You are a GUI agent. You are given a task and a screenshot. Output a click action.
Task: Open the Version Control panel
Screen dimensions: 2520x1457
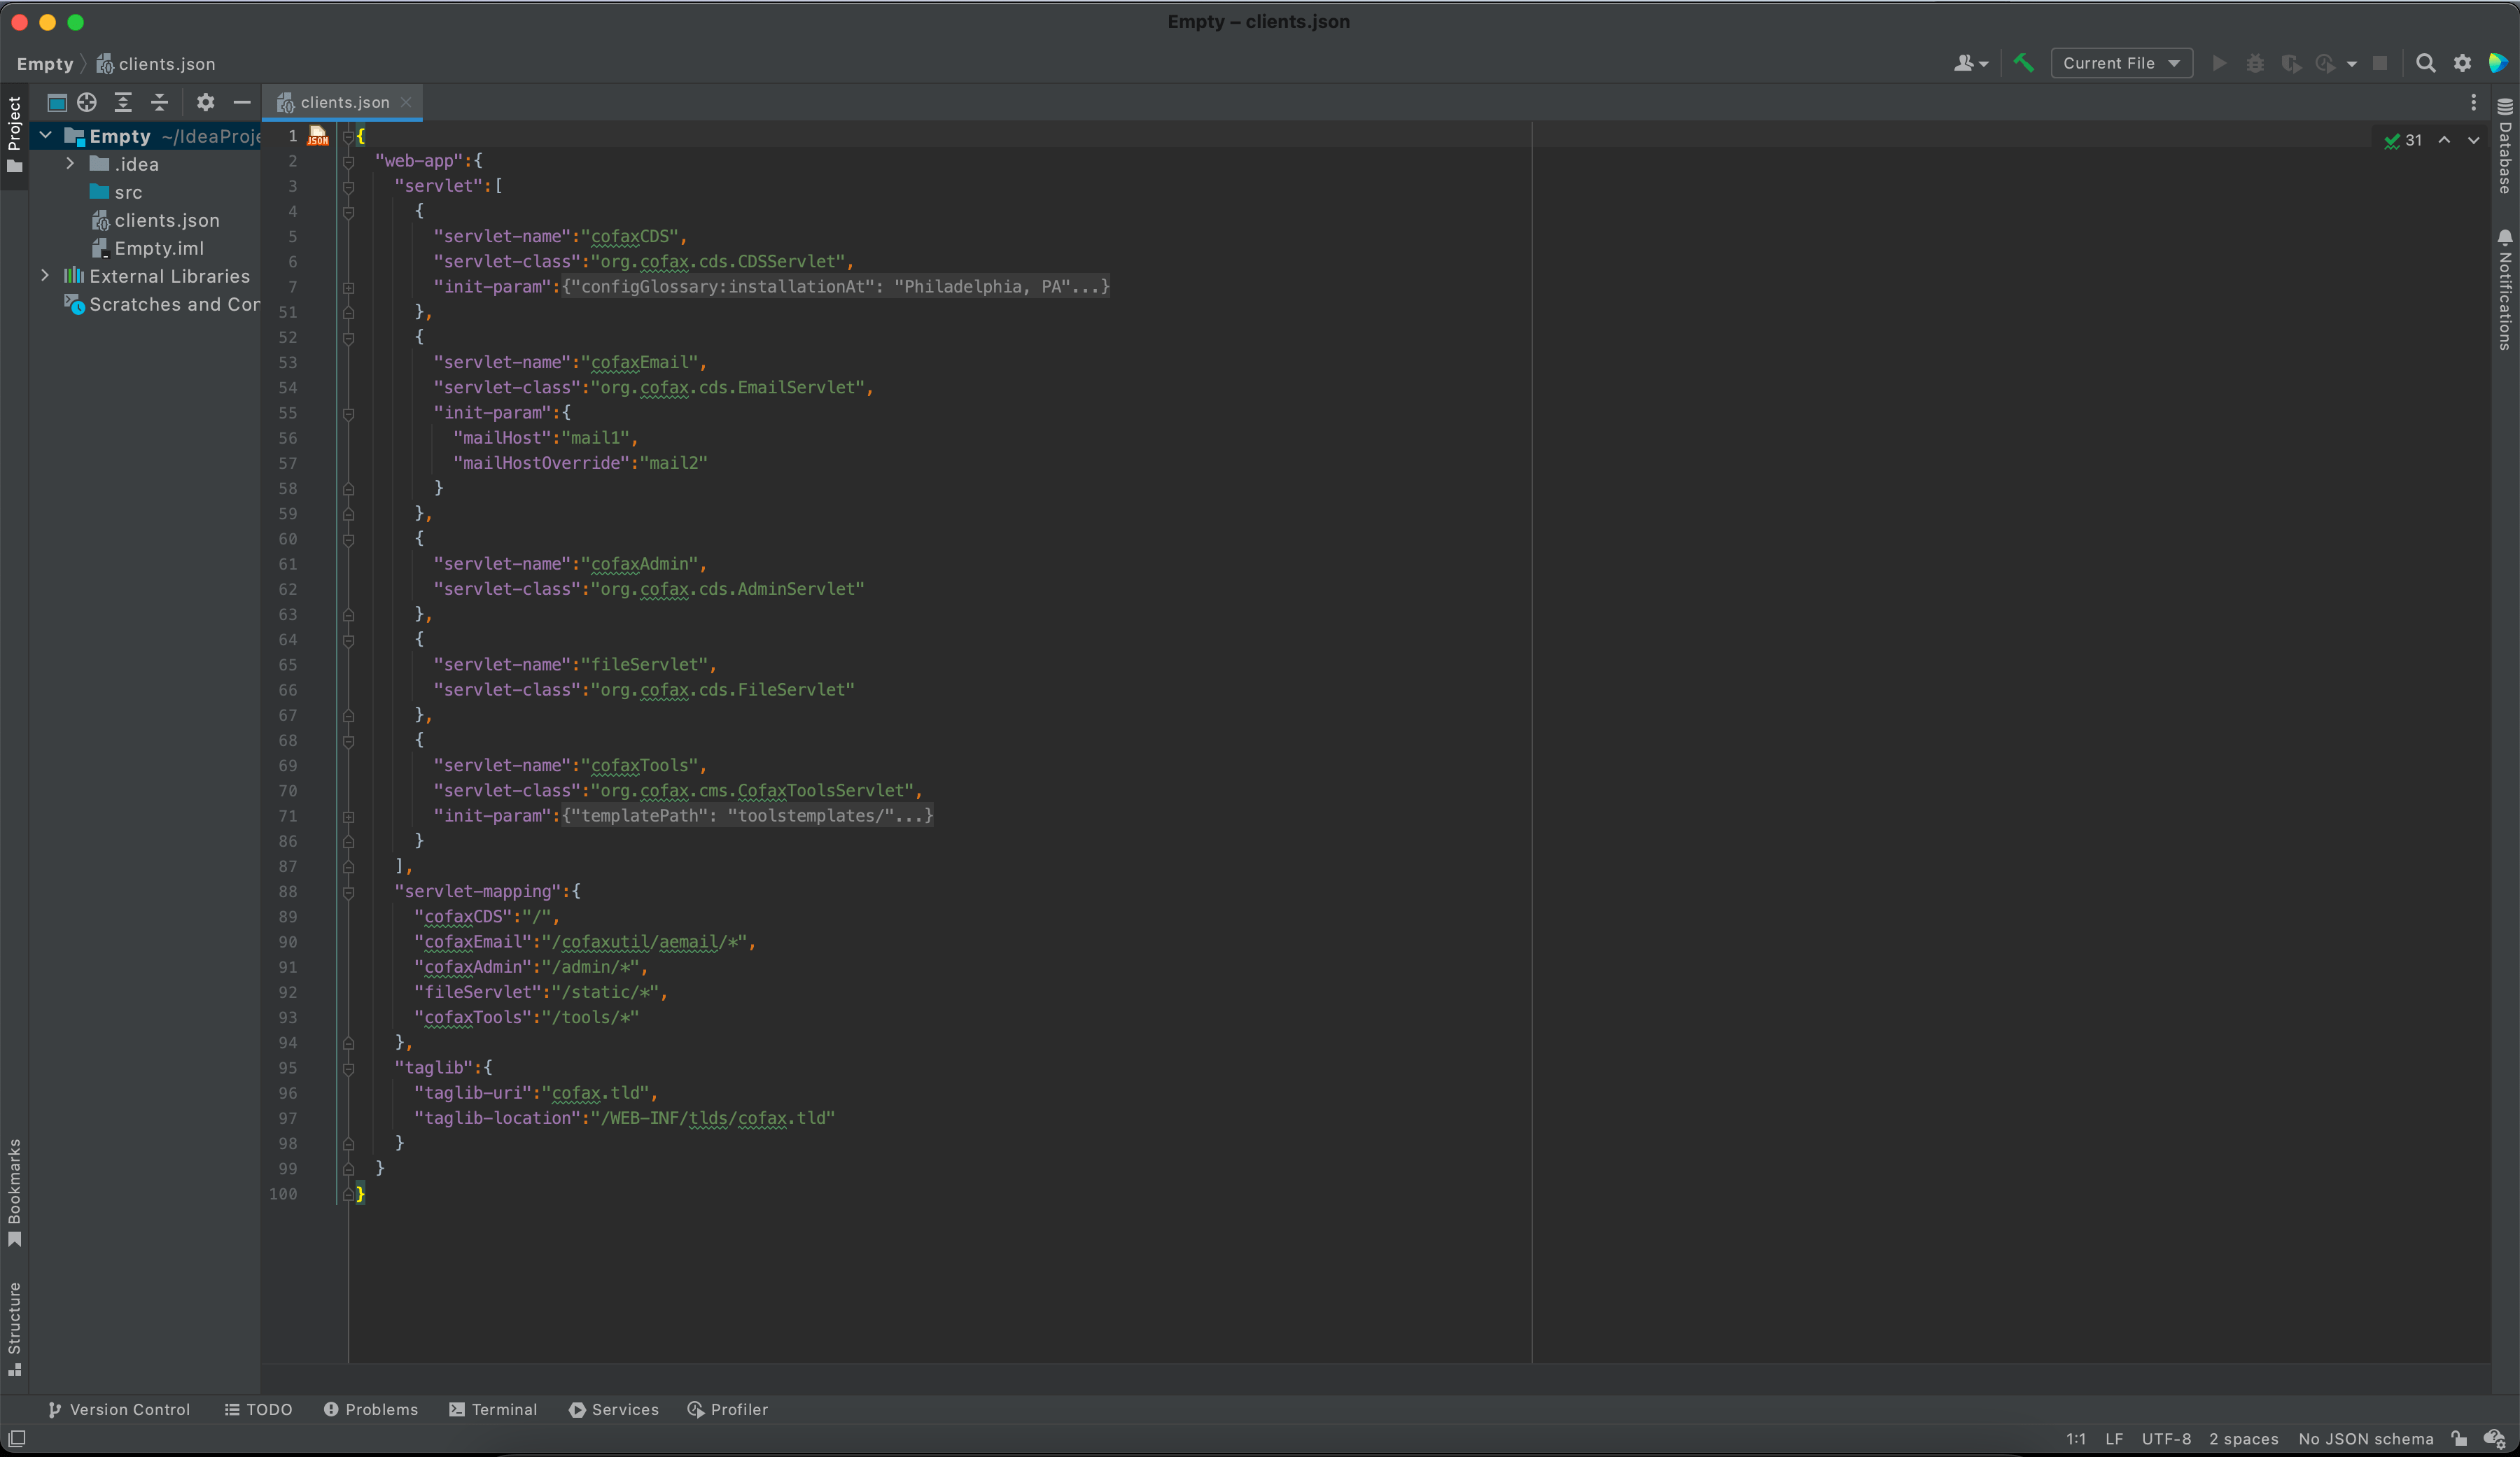(x=119, y=1409)
